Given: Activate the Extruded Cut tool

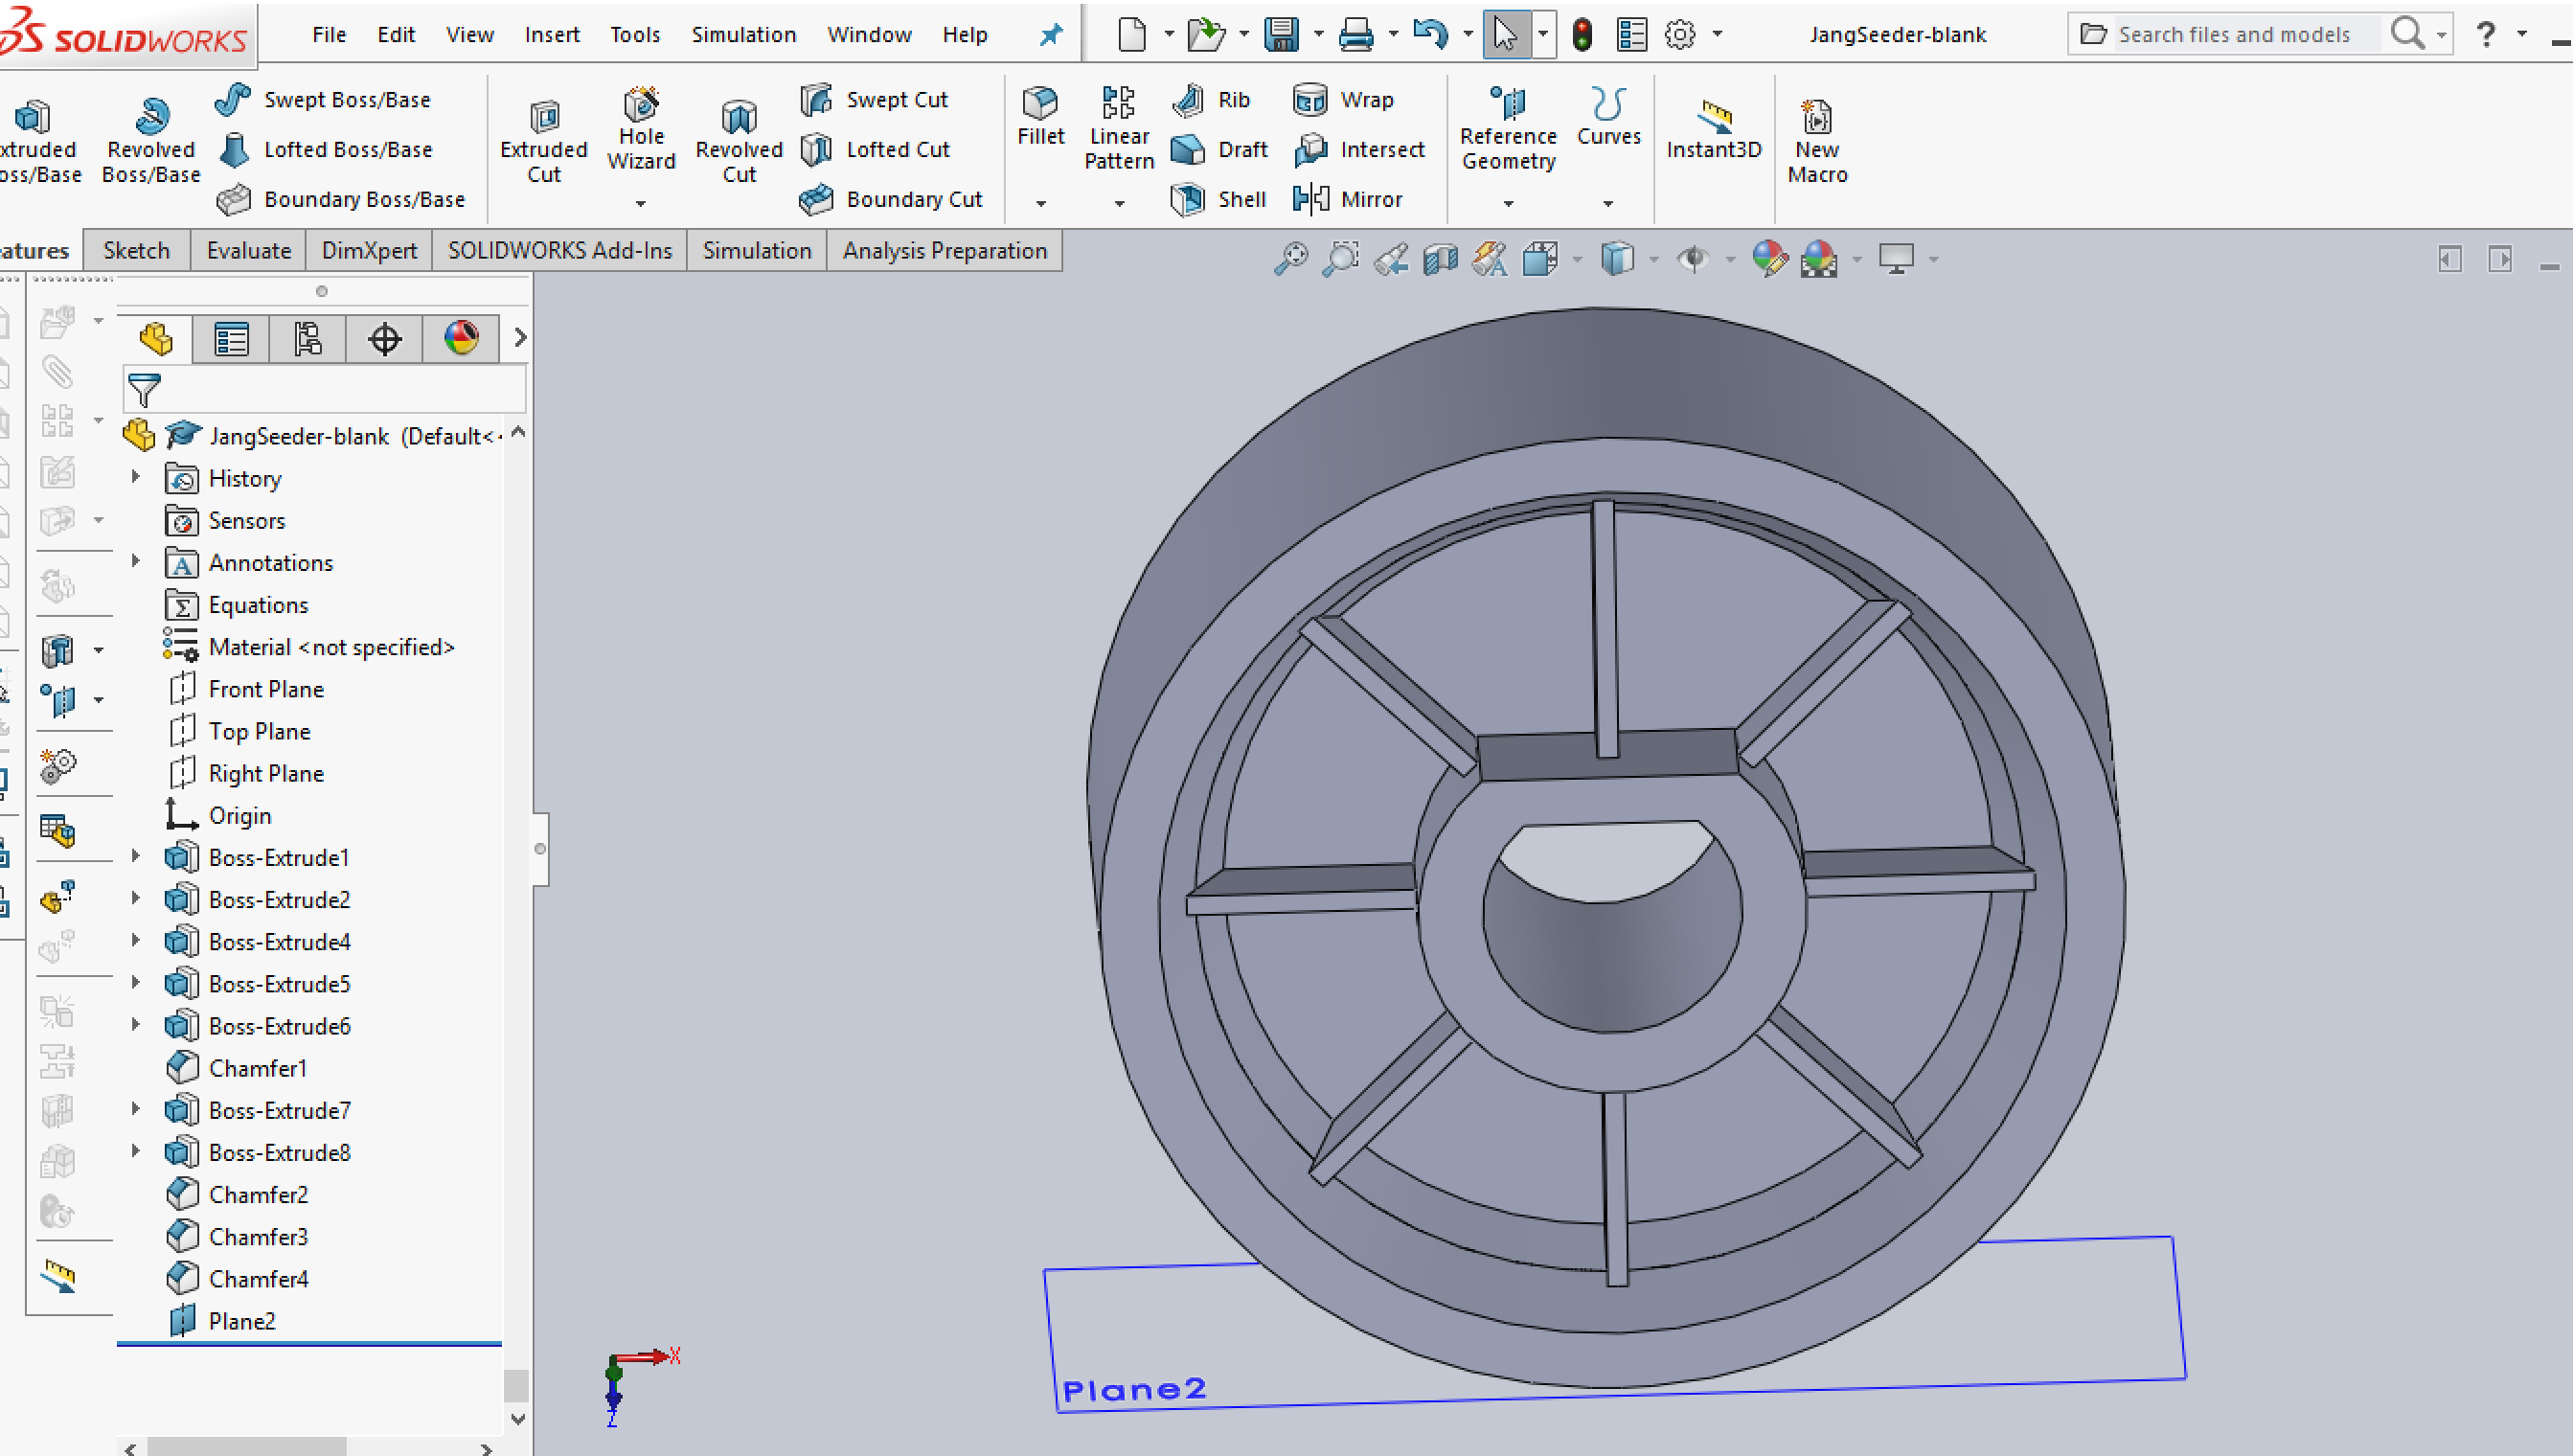Looking at the screenshot, I should coord(543,142).
